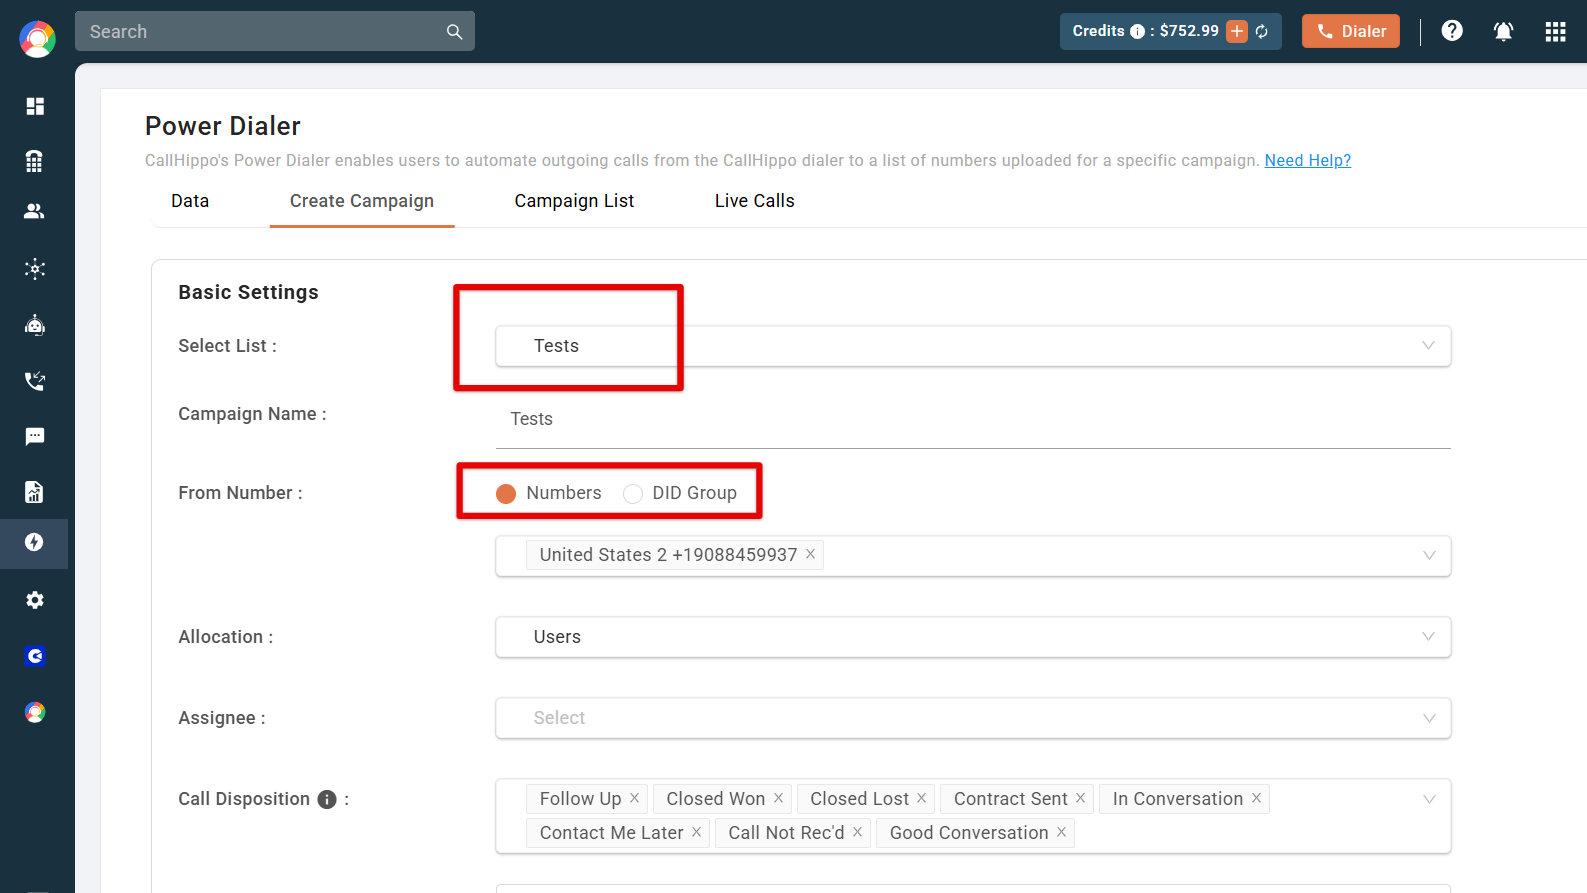Open the Settings gear sidebar icon
Viewport: 1587px width, 893px height.
point(35,600)
